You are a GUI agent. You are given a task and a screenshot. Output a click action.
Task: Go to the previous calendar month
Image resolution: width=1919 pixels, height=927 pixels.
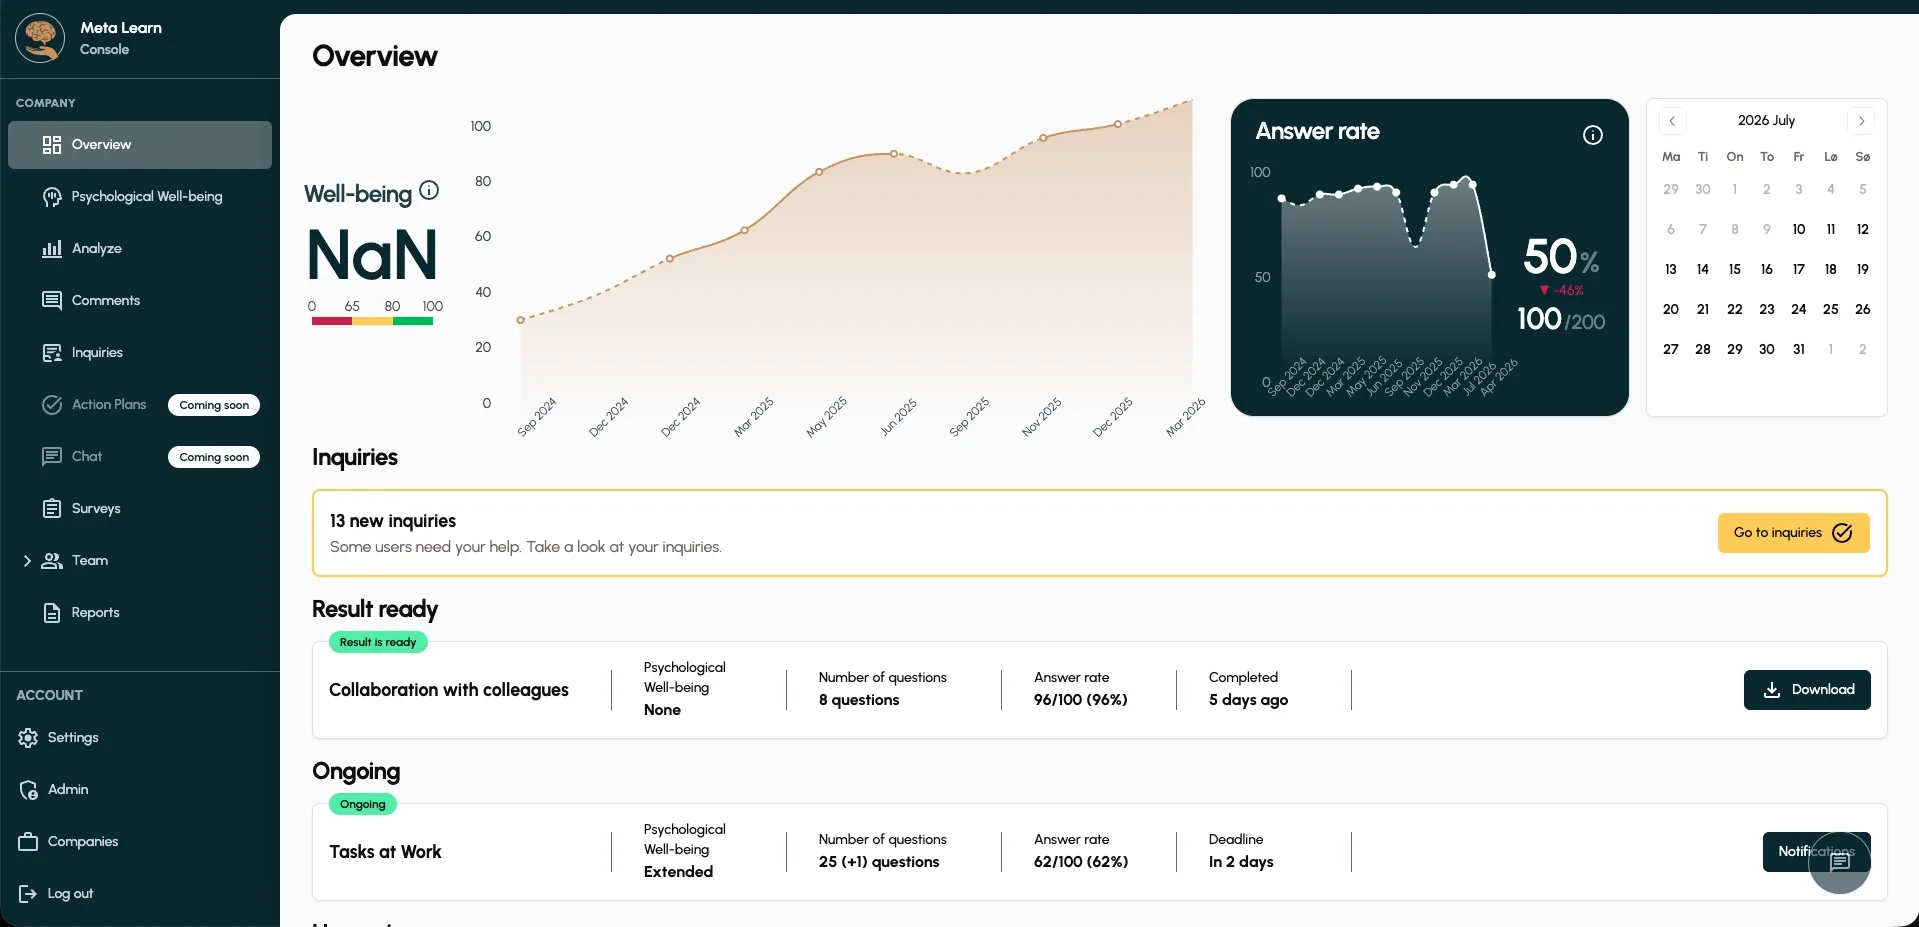coord(1672,121)
